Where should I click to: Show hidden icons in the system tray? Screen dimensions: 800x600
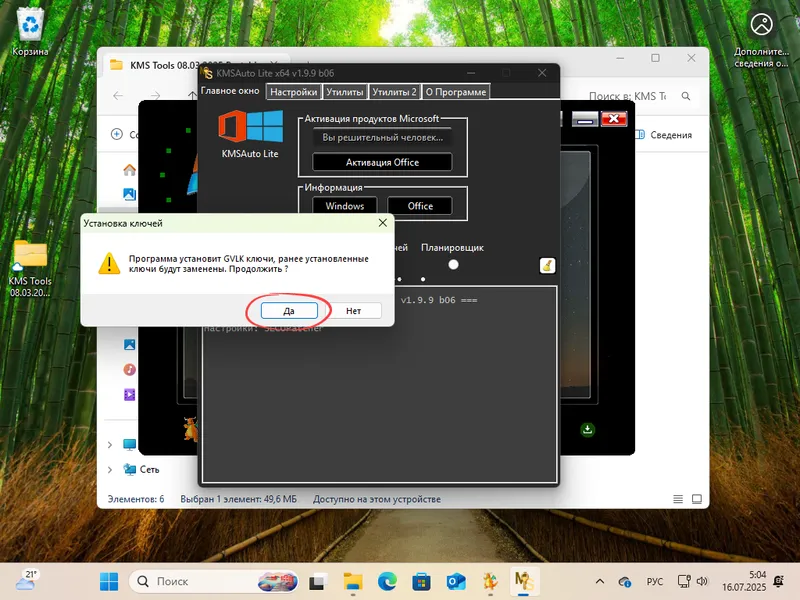(x=600, y=580)
